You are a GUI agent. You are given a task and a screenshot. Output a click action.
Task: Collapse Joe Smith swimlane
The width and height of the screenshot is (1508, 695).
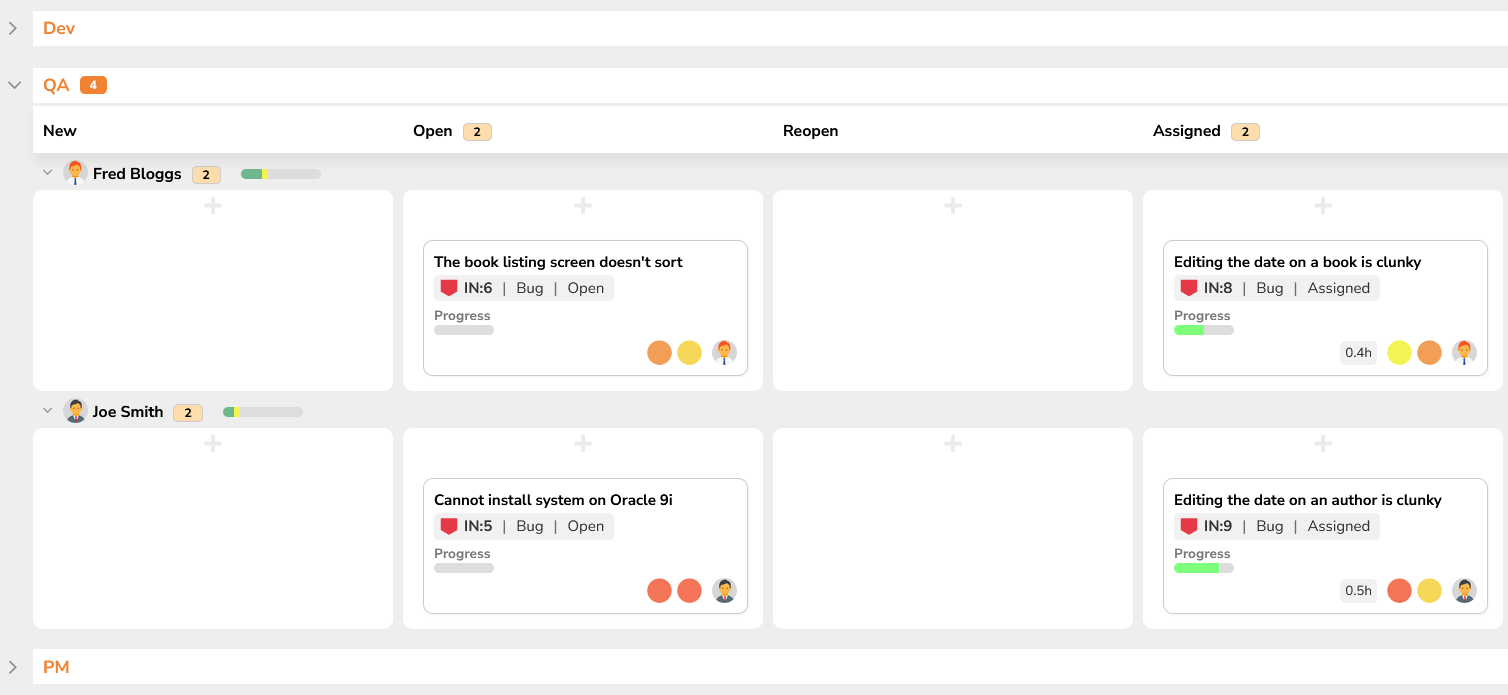pyautogui.click(x=47, y=411)
